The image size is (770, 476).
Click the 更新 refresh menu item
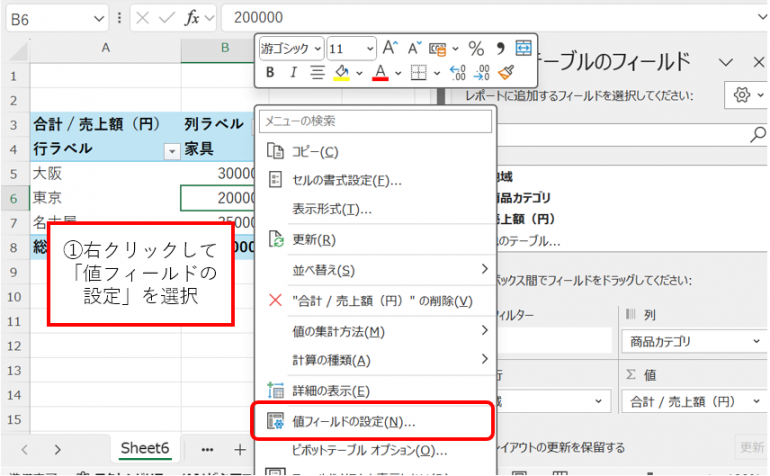[x=313, y=240]
